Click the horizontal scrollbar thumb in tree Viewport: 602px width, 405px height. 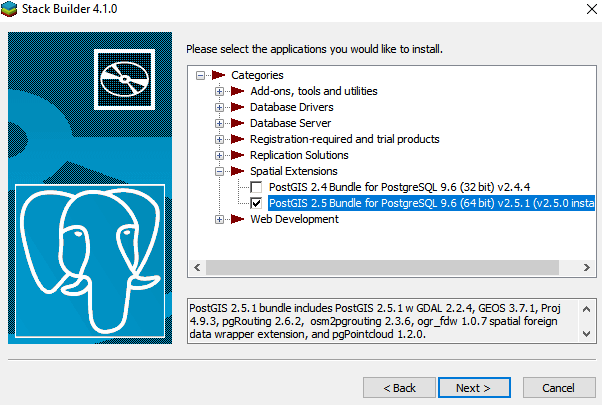[382, 268]
